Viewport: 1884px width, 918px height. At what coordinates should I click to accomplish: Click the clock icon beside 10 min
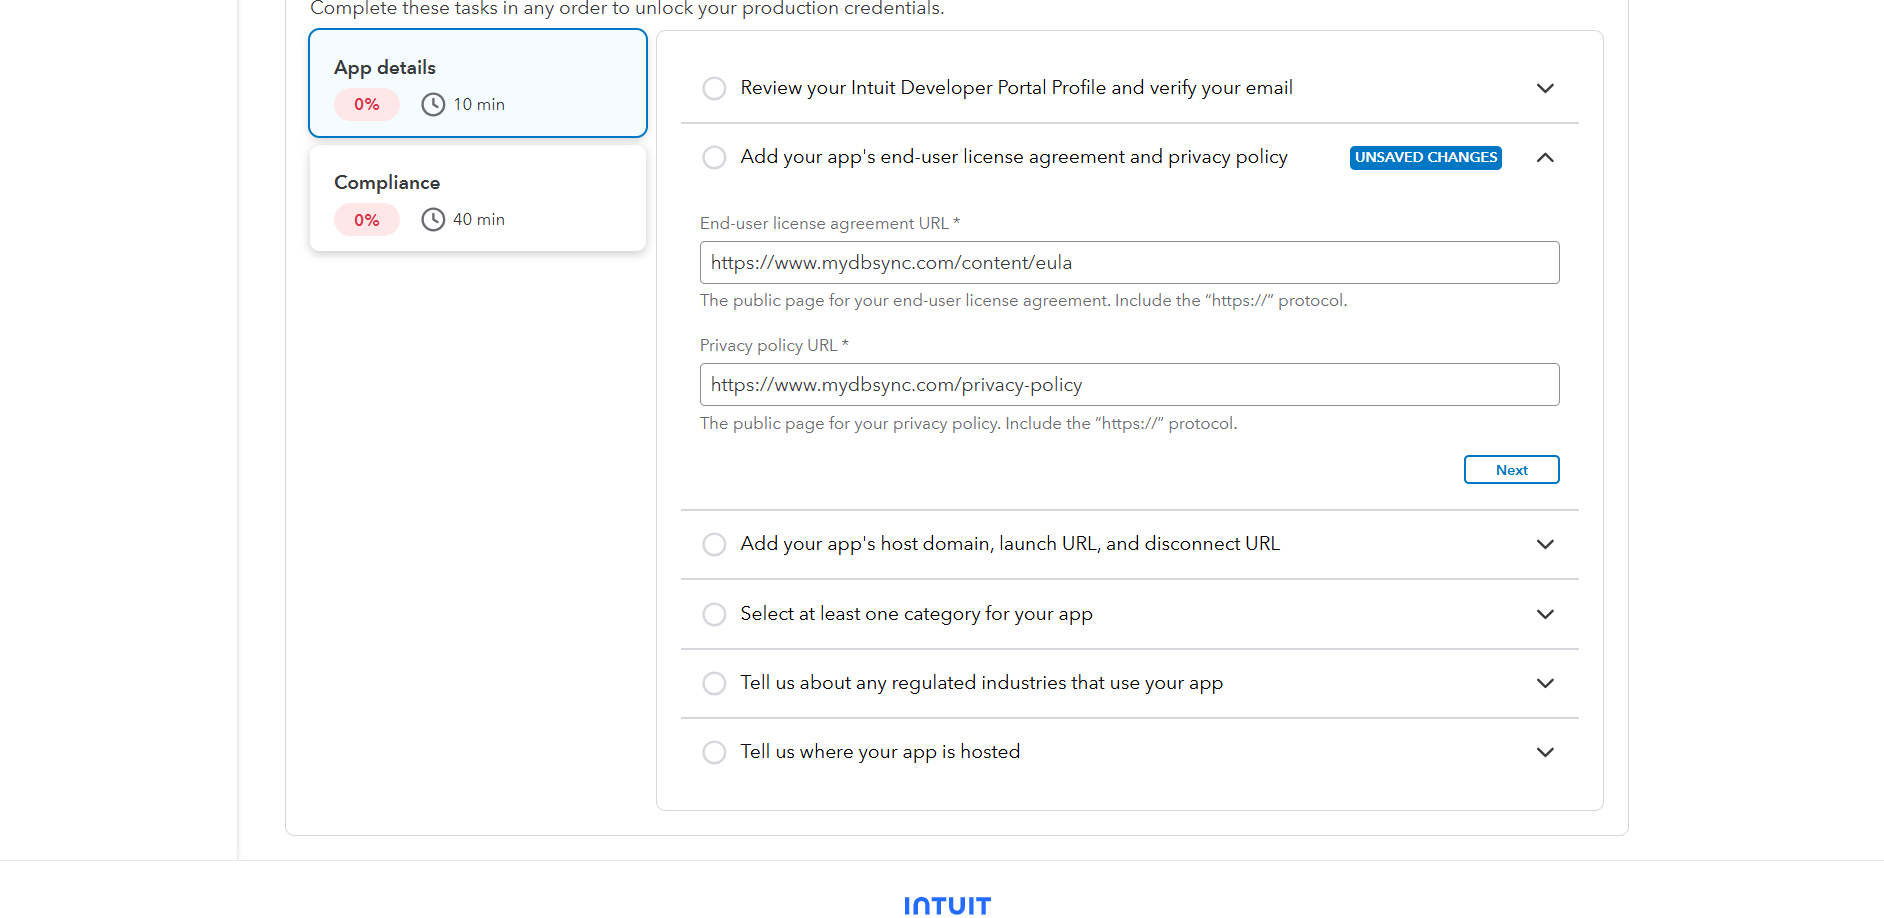[x=433, y=104]
